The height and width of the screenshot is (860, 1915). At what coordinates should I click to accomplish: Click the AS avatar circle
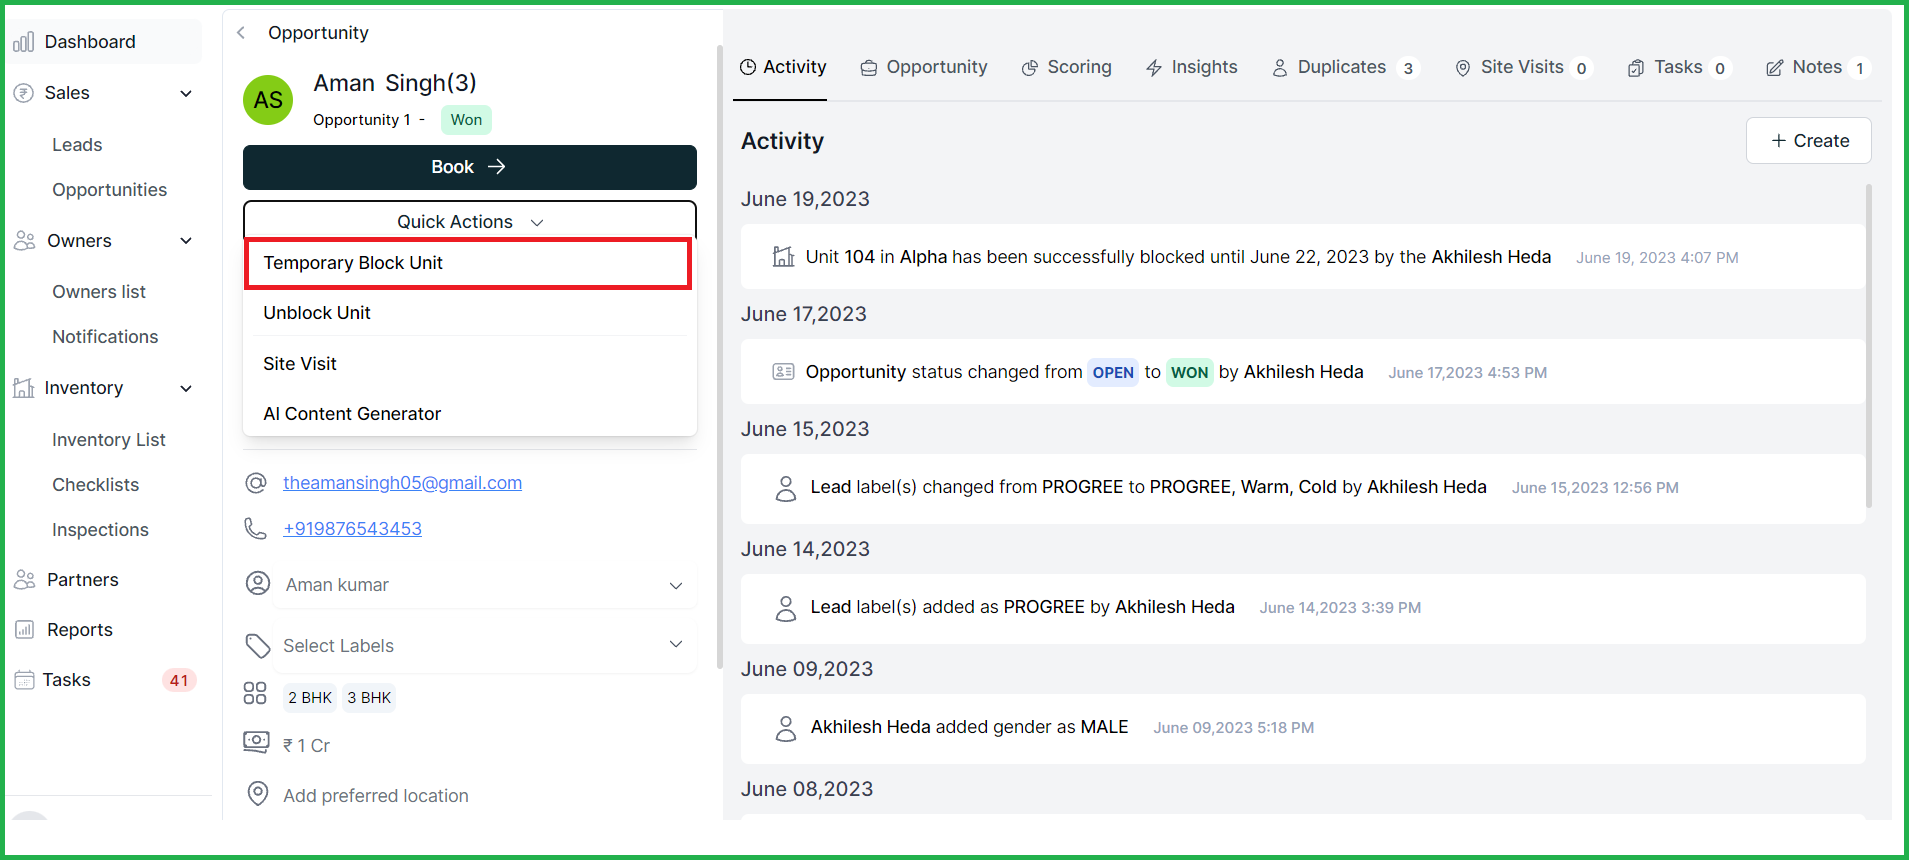coord(268,100)
